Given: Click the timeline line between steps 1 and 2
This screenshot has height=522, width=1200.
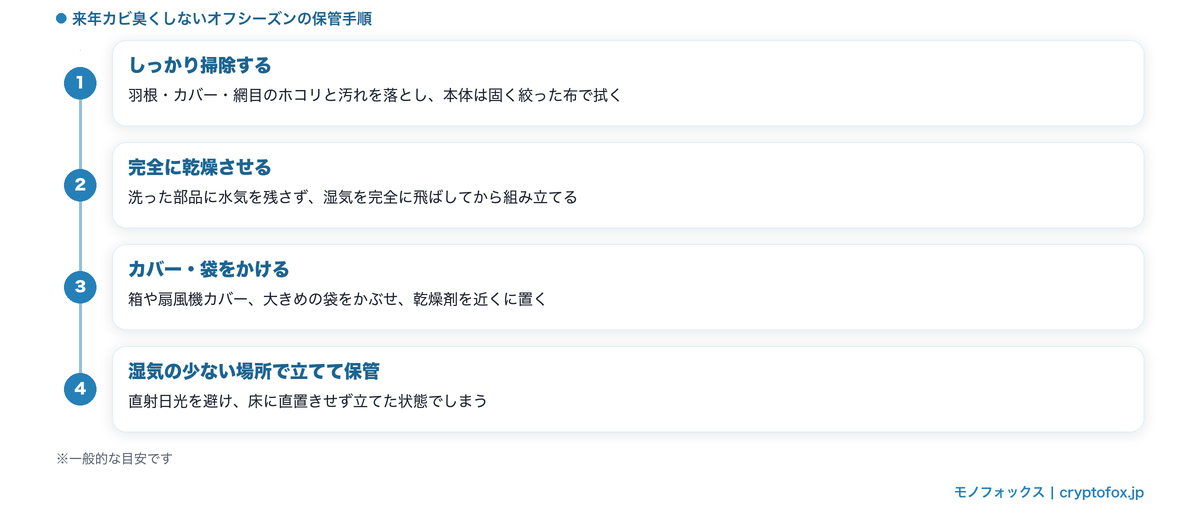Looking at the screenshot, I should (80, 133).
